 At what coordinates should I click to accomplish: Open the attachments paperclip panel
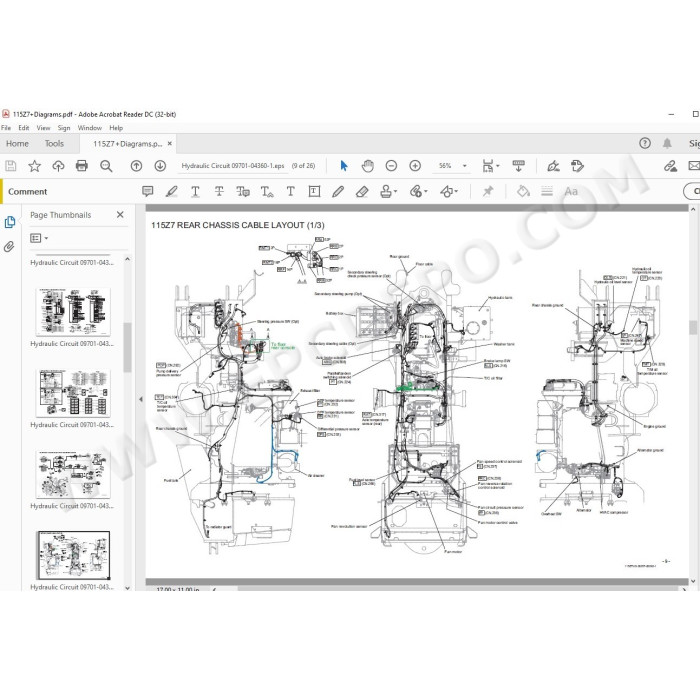(x=9, y=246)
